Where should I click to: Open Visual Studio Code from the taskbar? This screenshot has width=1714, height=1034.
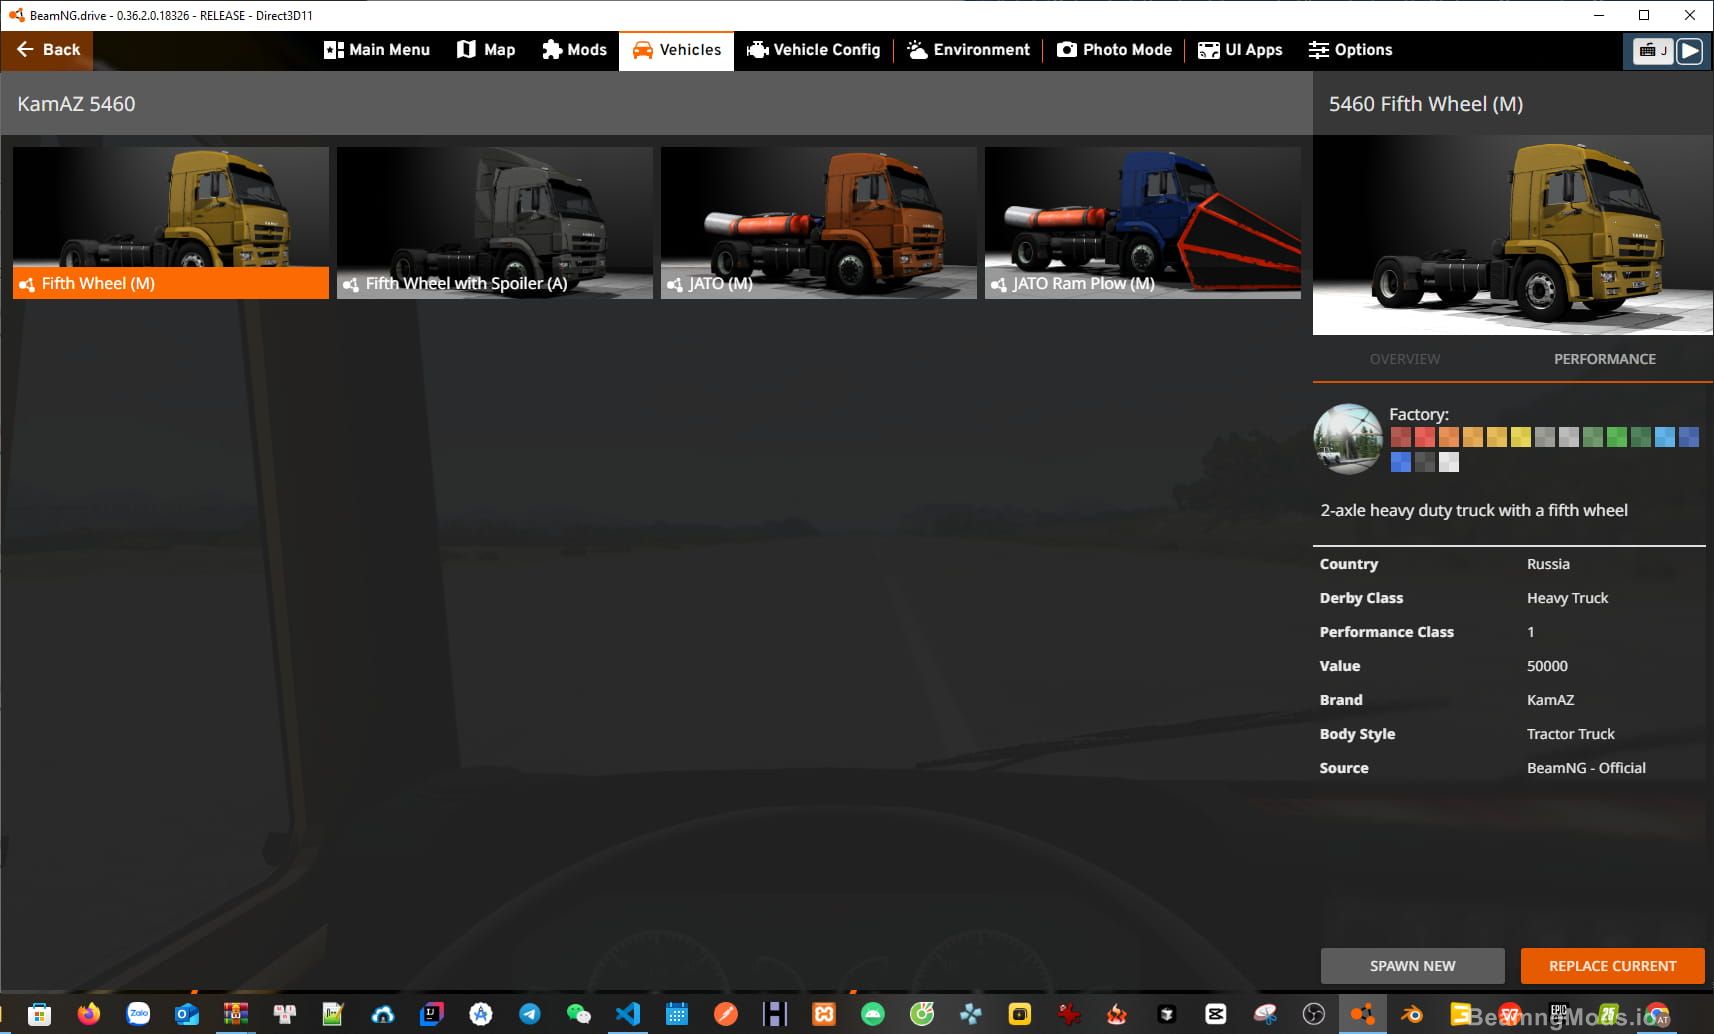(x=628, y=1014)
